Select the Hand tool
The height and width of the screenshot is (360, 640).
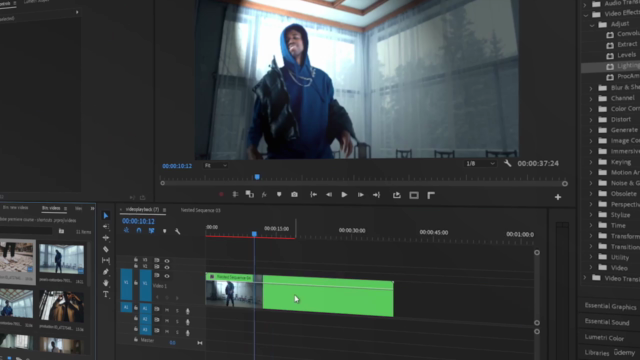106,282
